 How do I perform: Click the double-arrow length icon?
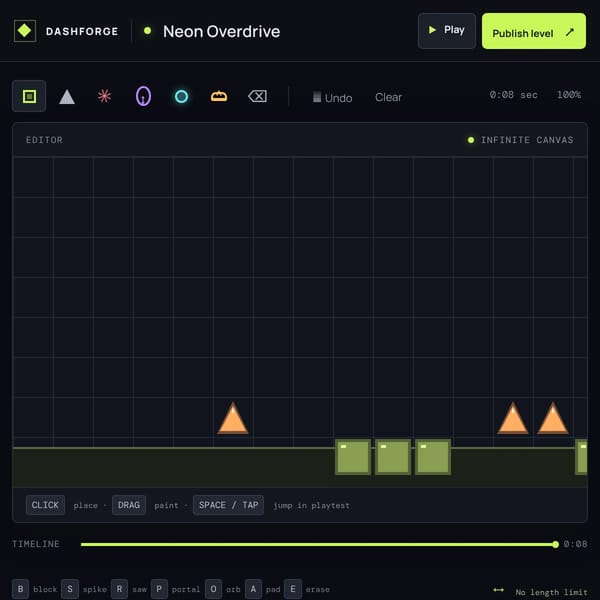(x=499, y=590)
